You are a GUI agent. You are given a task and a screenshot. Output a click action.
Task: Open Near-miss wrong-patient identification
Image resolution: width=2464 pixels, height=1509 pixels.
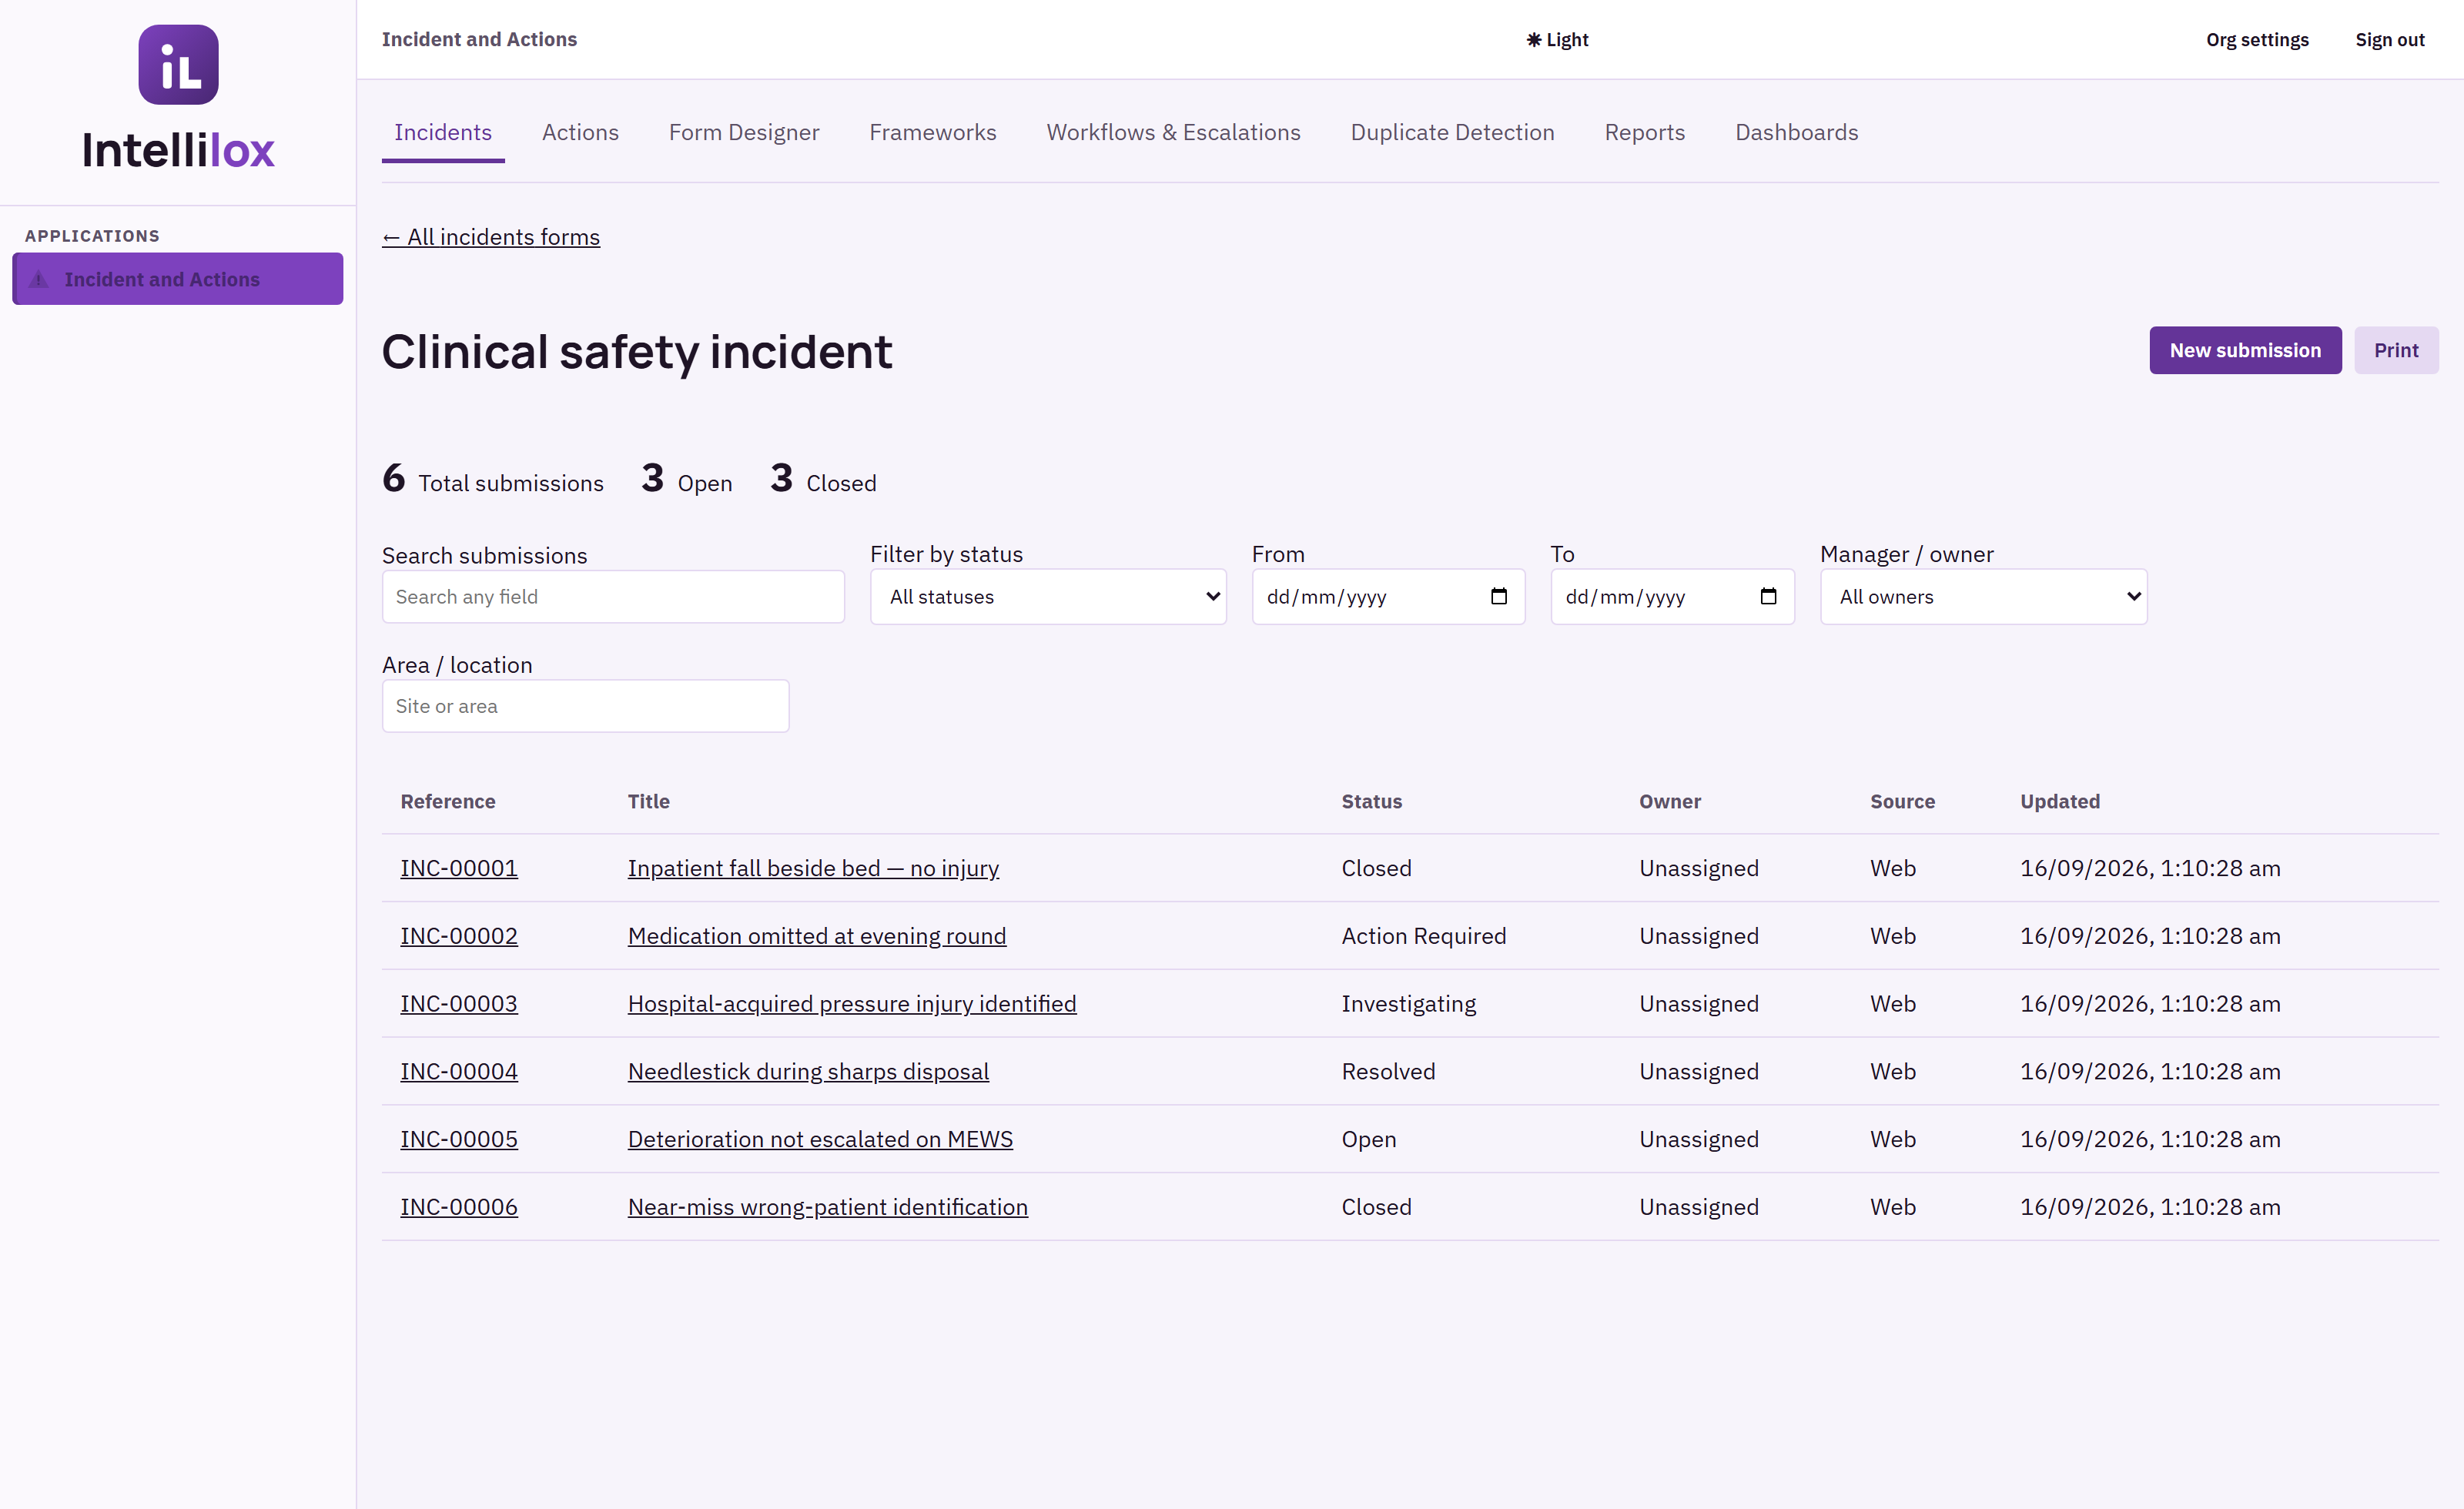[827, 1207]
